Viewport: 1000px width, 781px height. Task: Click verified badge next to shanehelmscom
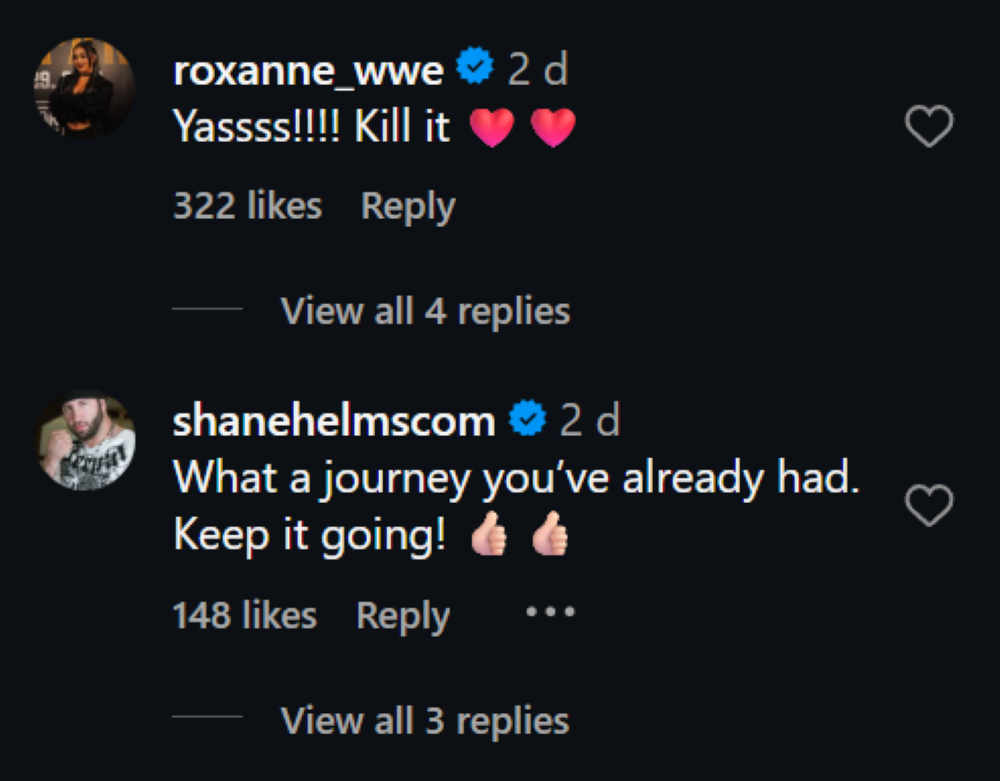click(x=527, y=420)
